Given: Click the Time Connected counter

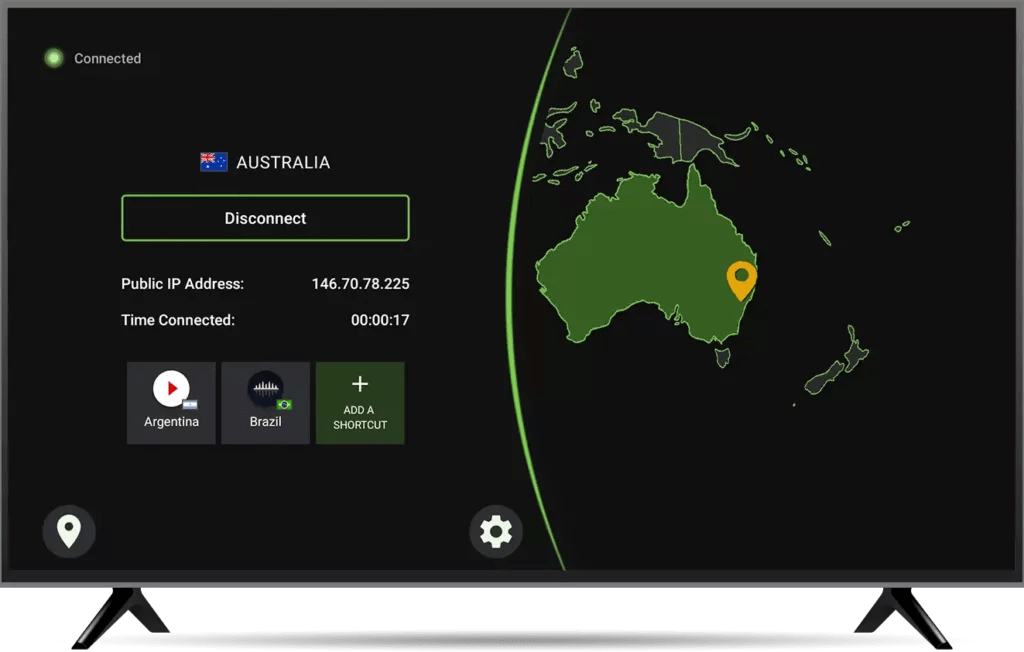Looking at the screenshot, I should pyautogui.click(x=381, y=320).
